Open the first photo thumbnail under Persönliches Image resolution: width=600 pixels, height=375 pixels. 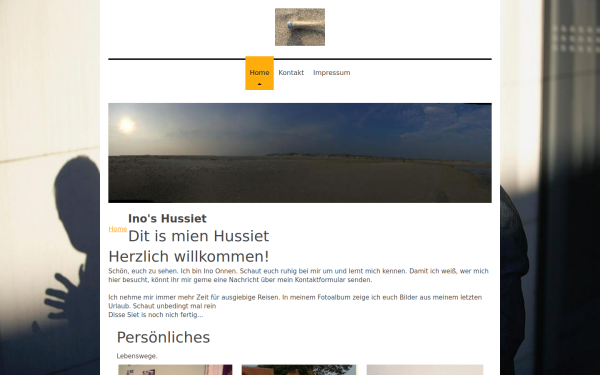(175, 370)
